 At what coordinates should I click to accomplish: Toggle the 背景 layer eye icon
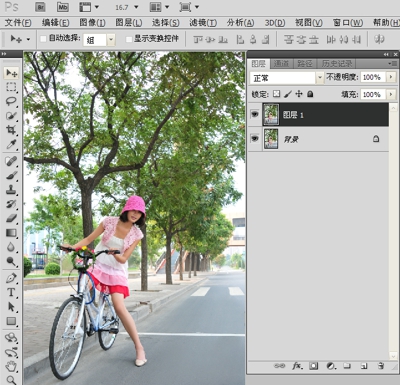255,138
